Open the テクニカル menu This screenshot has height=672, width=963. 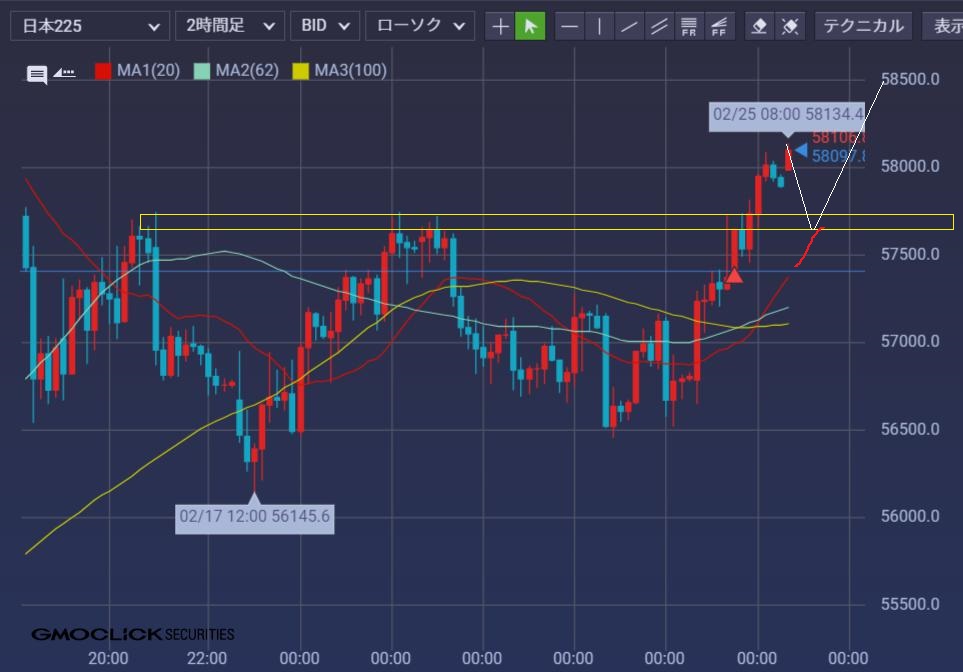click(862, 26)
